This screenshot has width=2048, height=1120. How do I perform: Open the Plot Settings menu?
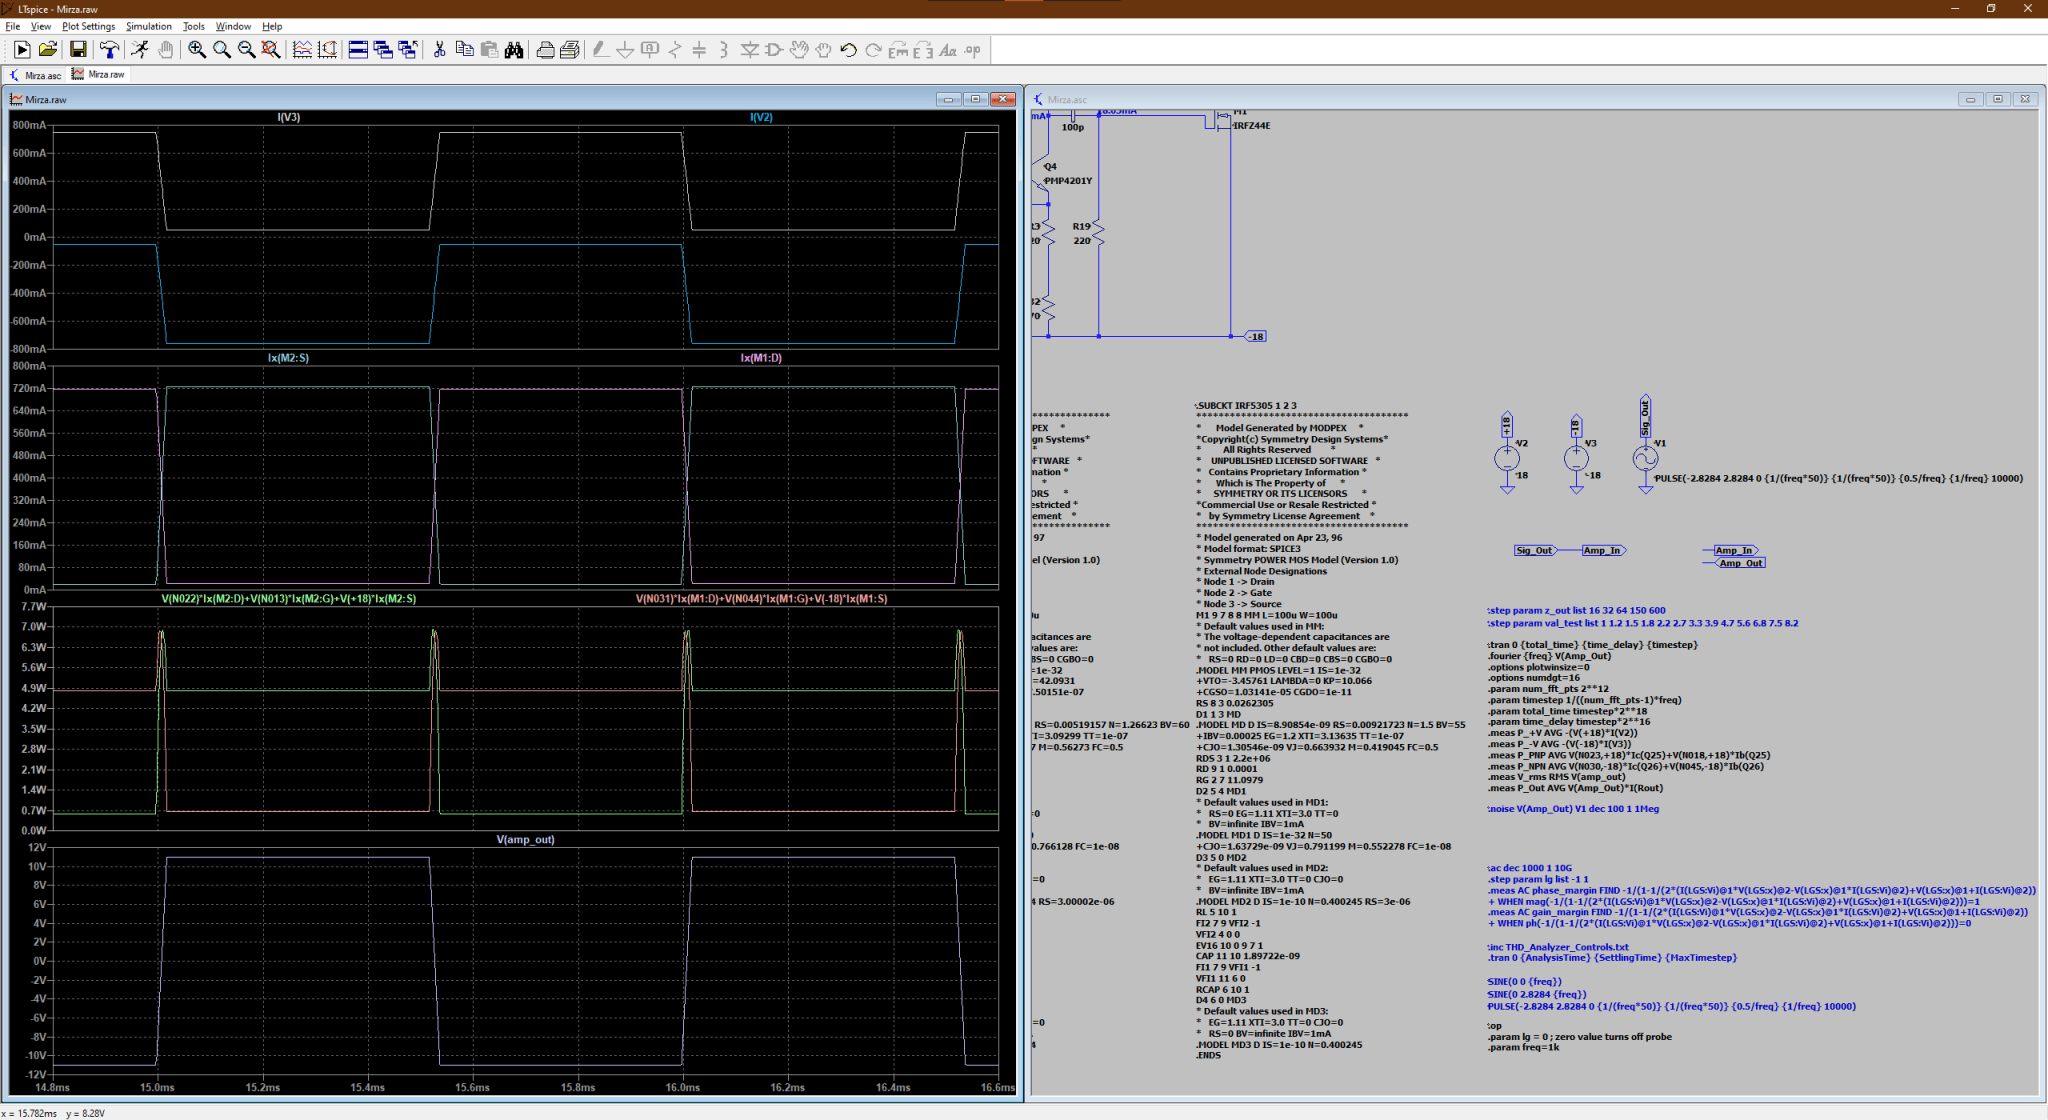click(88, 26)
